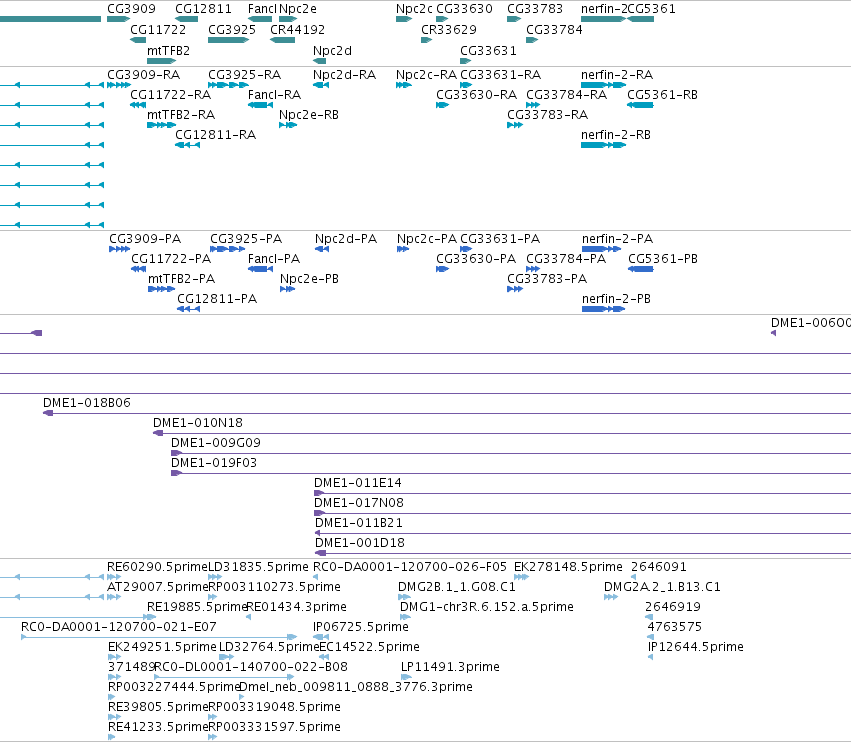The width and height of the screenshot is (851, 742).
Task: Select the Npc2d-PA protein feature
Action: coord(322,249)
